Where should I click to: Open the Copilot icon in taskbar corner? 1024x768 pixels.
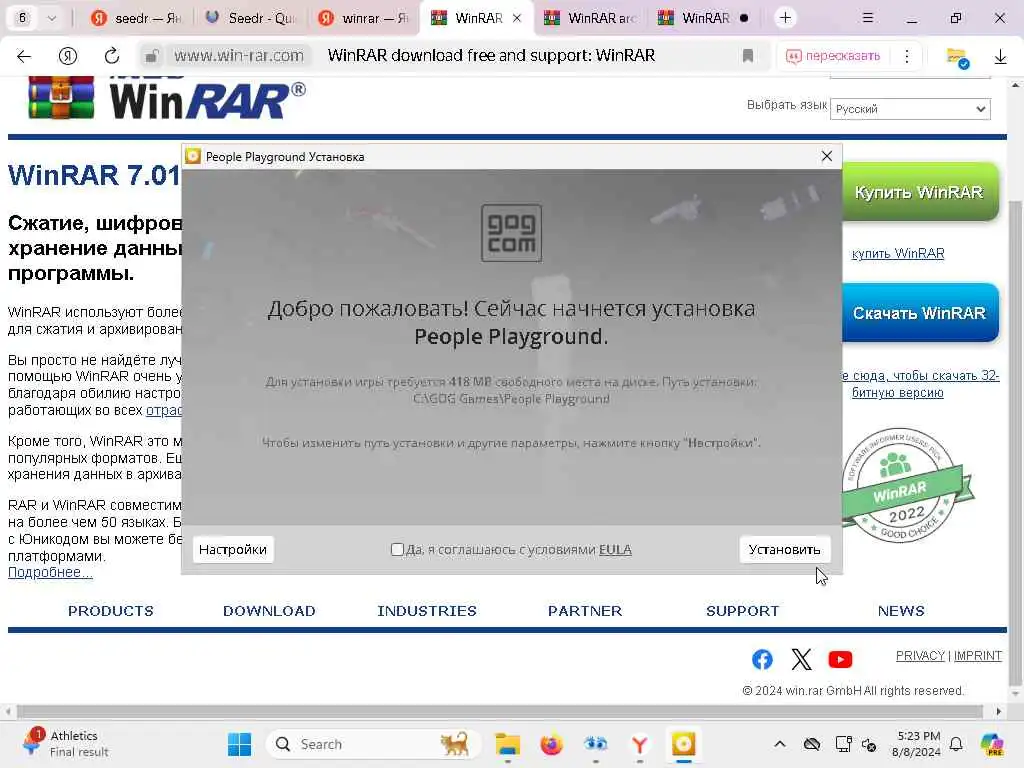tap(992, 744)
